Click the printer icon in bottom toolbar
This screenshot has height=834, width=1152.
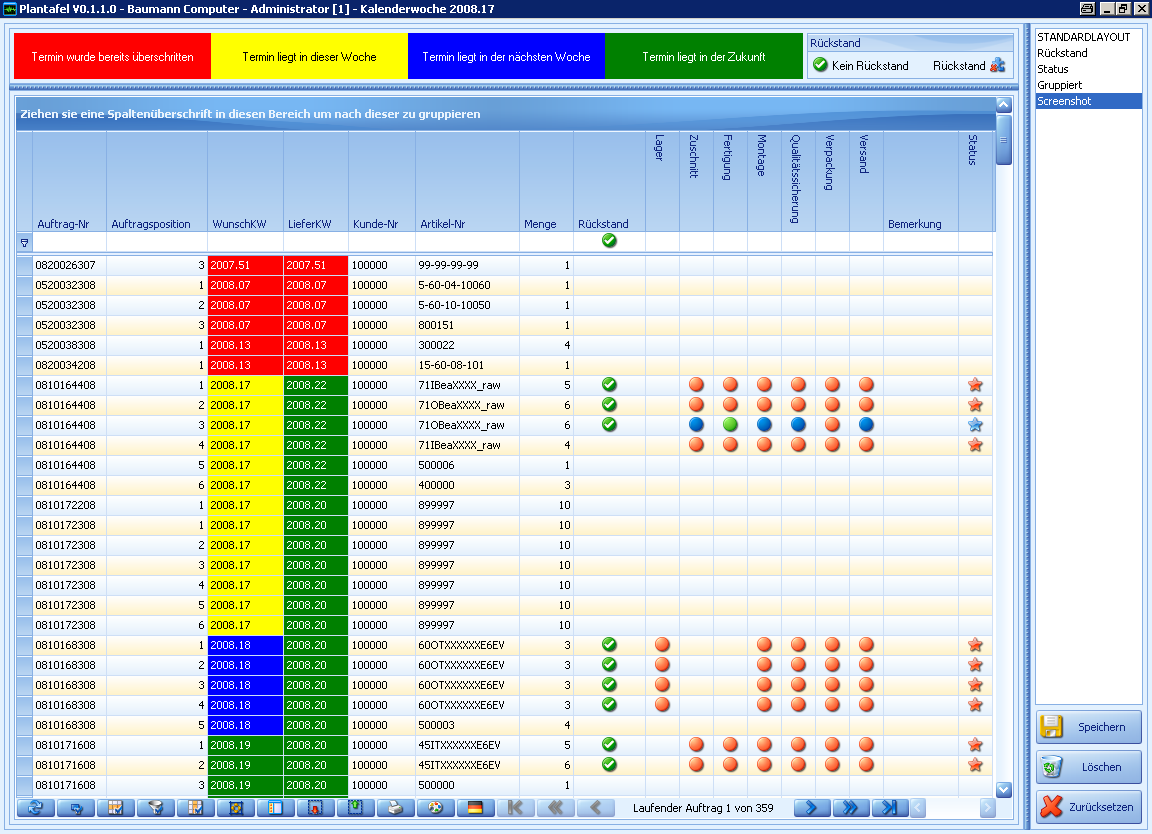point(396,808)
